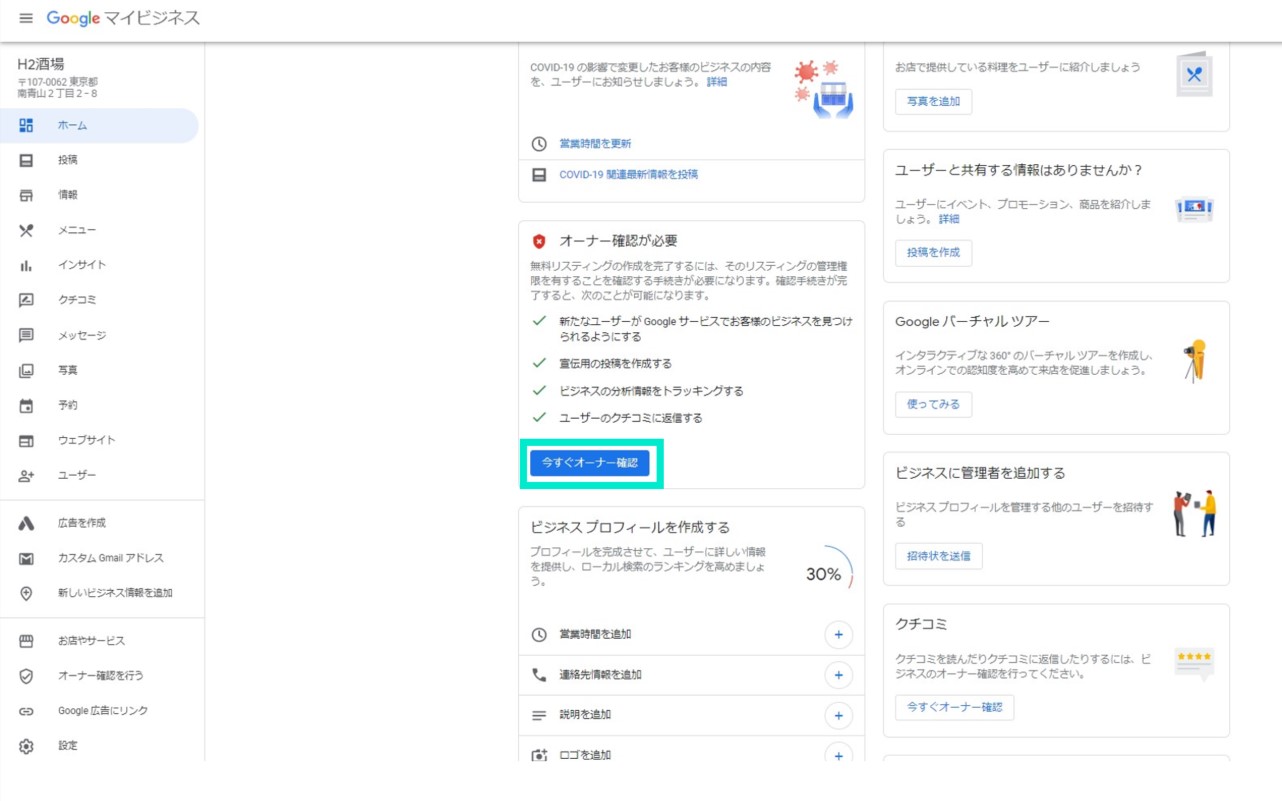Click the オーナー確認を行う shield icon

(26, 676)
